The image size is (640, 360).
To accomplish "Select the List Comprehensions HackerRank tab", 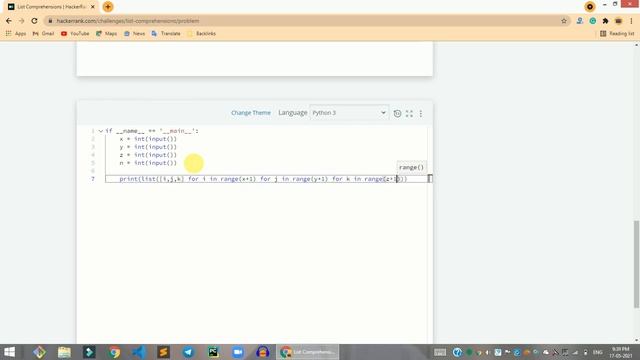I will click(x=51, y=7).
